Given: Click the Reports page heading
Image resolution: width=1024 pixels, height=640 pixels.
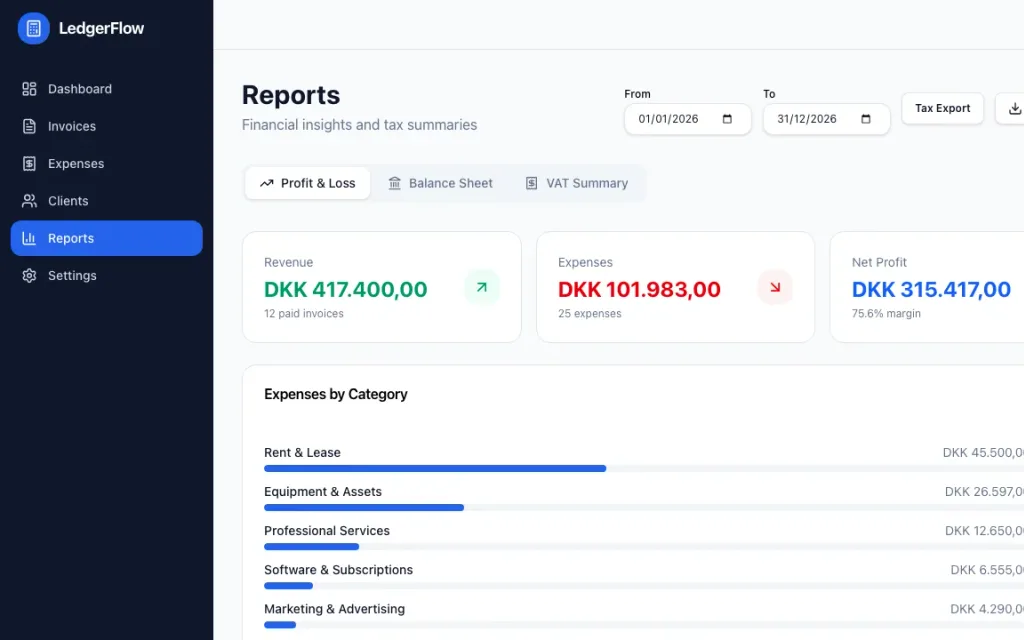Looking at the screenshot, I should pos(291,95).
